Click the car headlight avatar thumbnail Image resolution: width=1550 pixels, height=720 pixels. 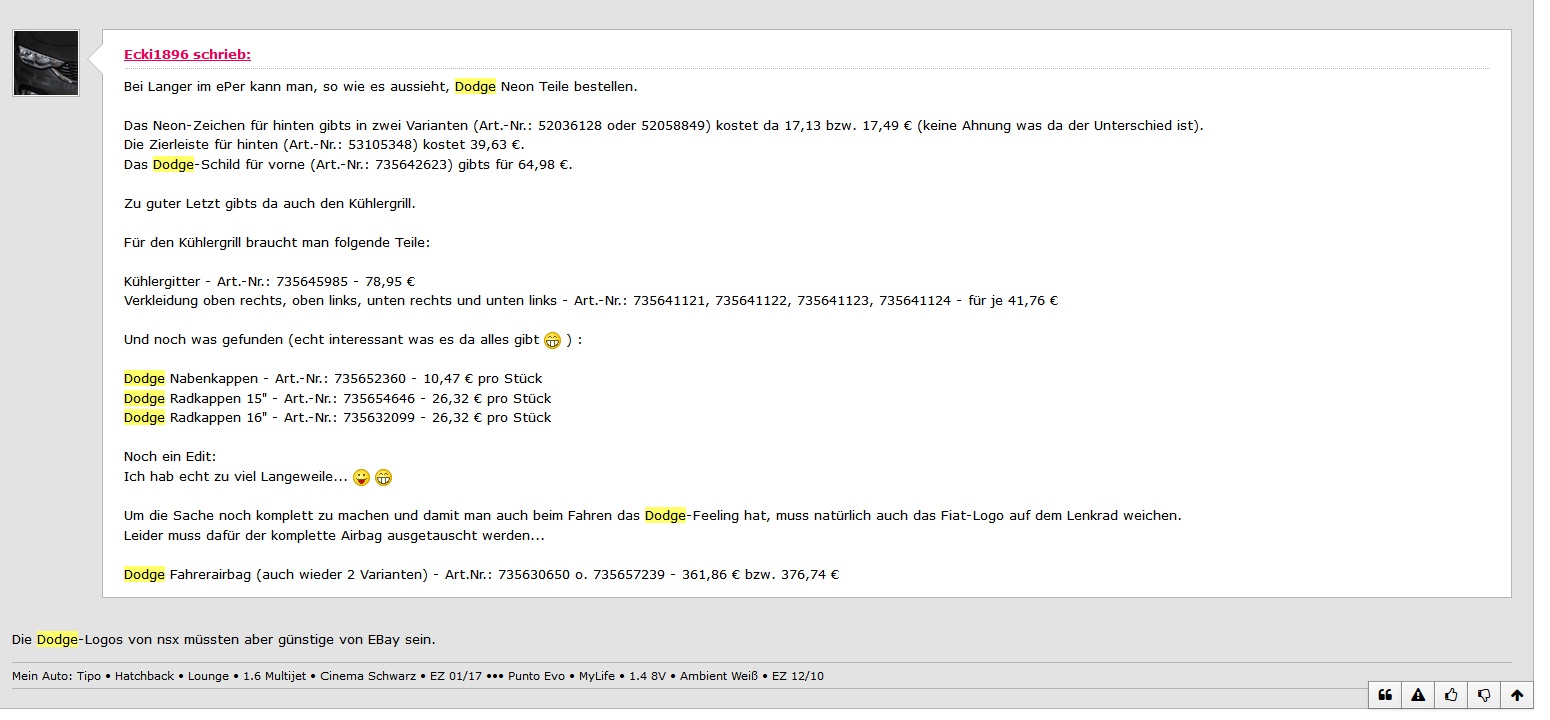pyautogui.click(x=46, y=63)
